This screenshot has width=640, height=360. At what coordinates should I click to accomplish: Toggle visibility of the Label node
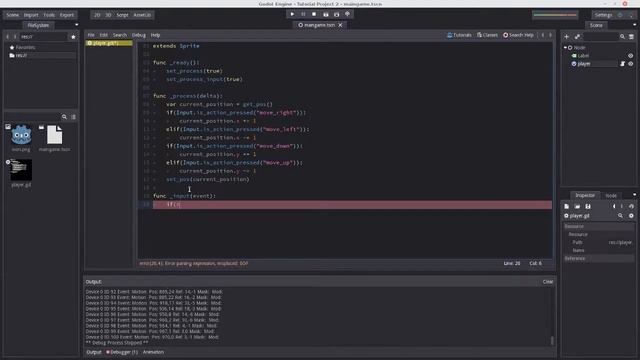pyautogui.click(x=631, y=56)
